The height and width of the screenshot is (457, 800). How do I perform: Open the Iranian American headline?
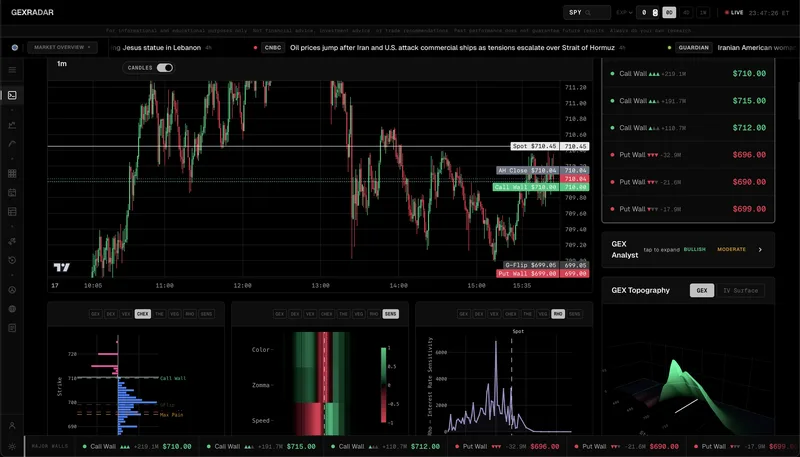click(757, 47)
